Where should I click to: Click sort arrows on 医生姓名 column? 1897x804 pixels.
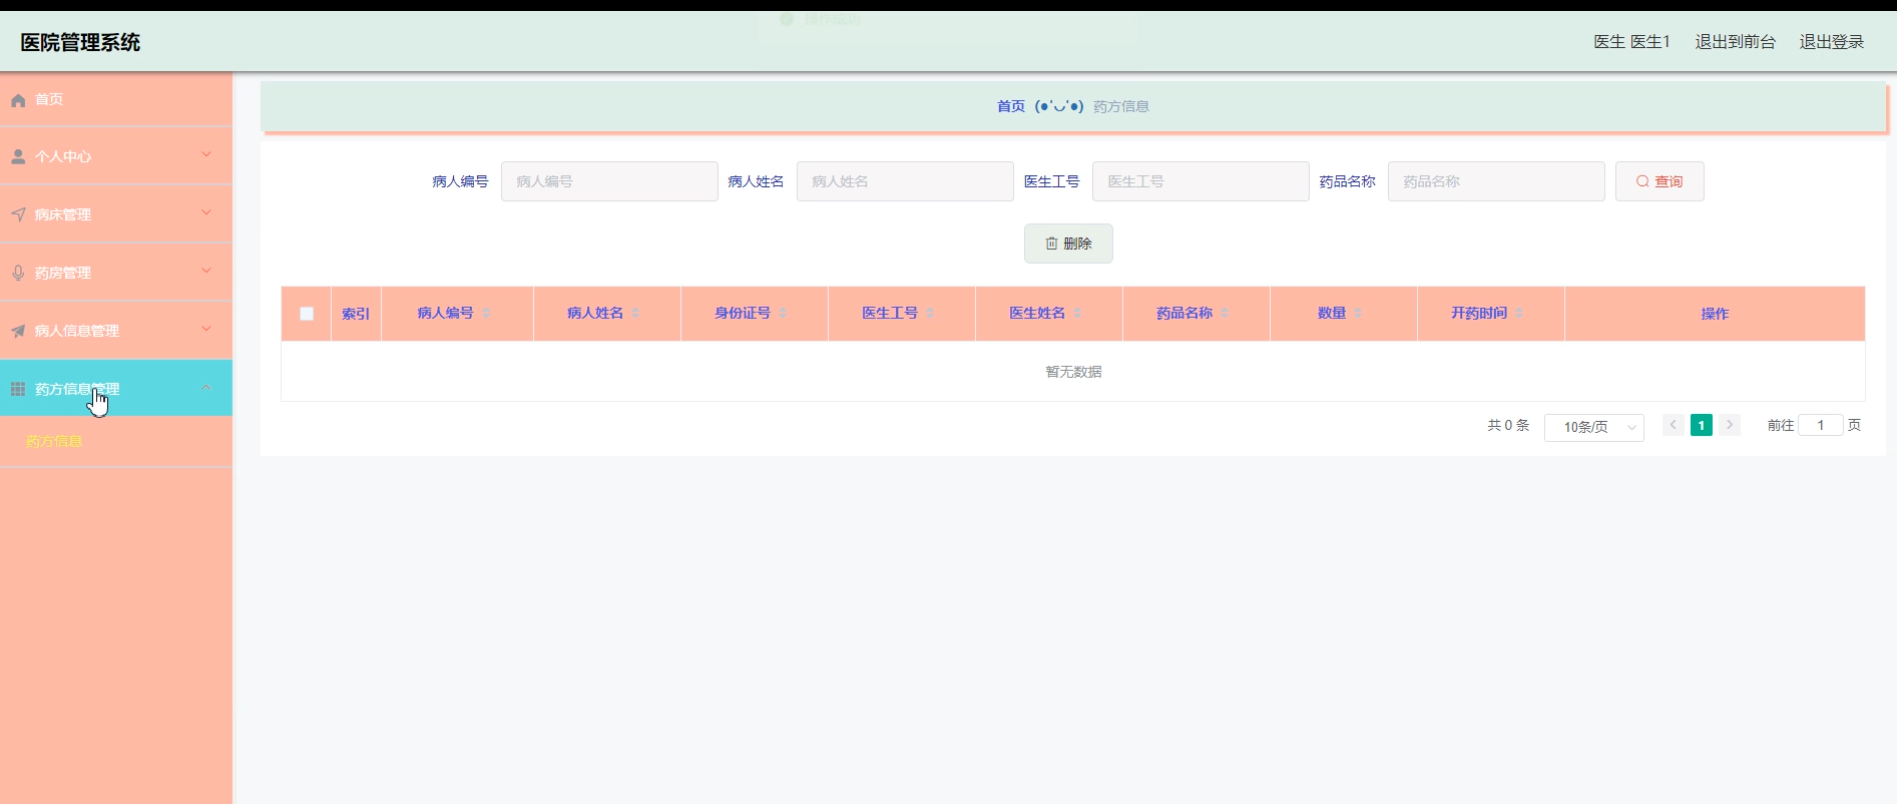pos(1077,313)
